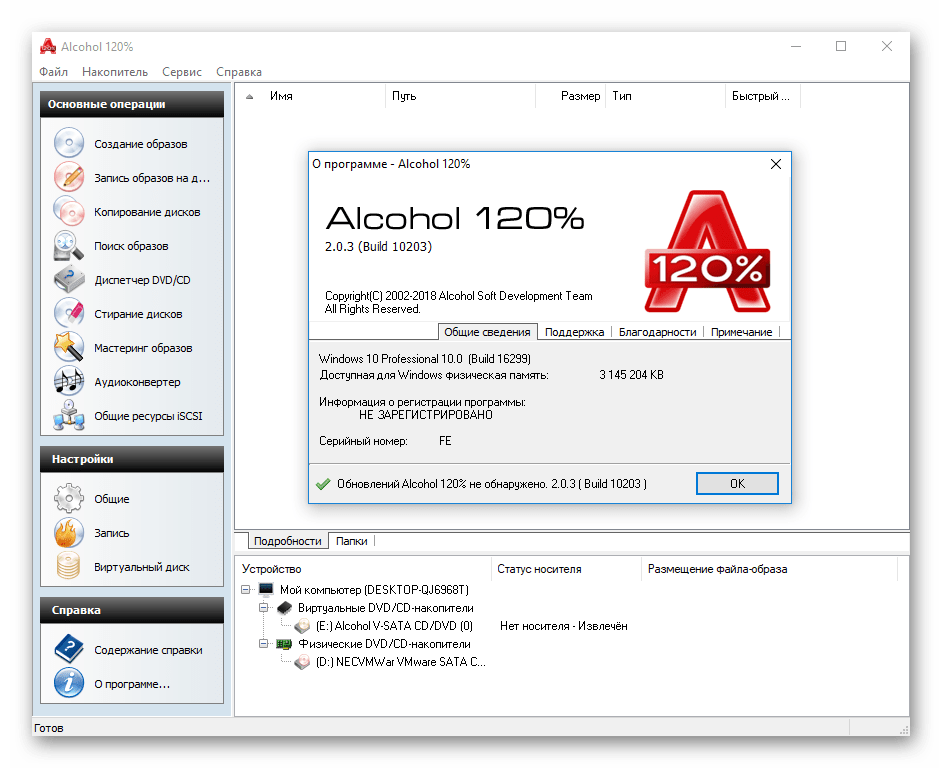Image resolution: width=942 pixels, height=768 pixels.
Task: Click the Готов status bar text
Action: (x=49, y=728)
